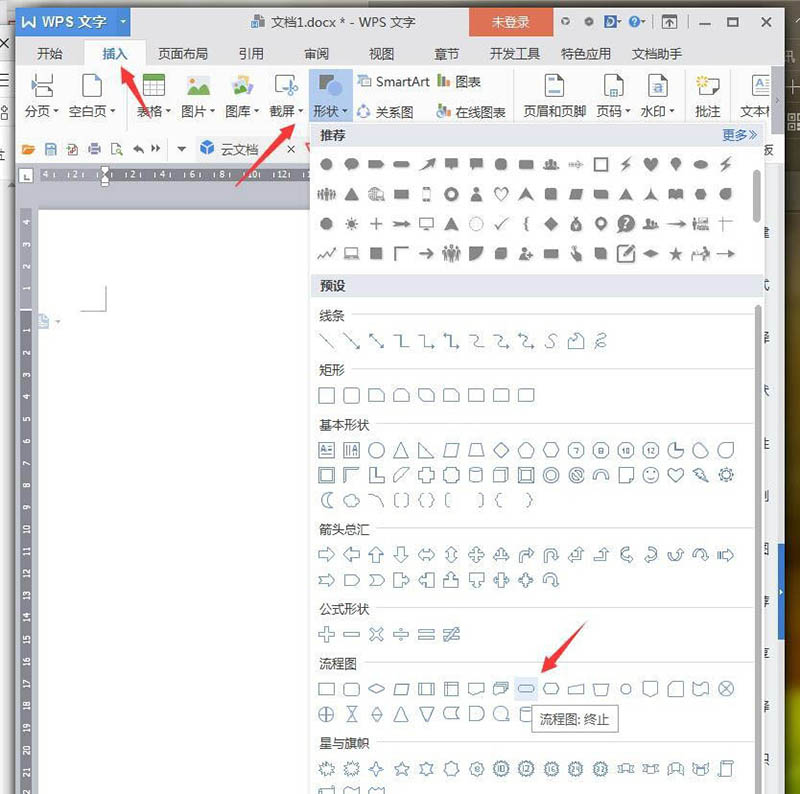Click the print preview icon
Image resolution: width=800 pixels, height=794 pixels.
click(x=117, y=150)
